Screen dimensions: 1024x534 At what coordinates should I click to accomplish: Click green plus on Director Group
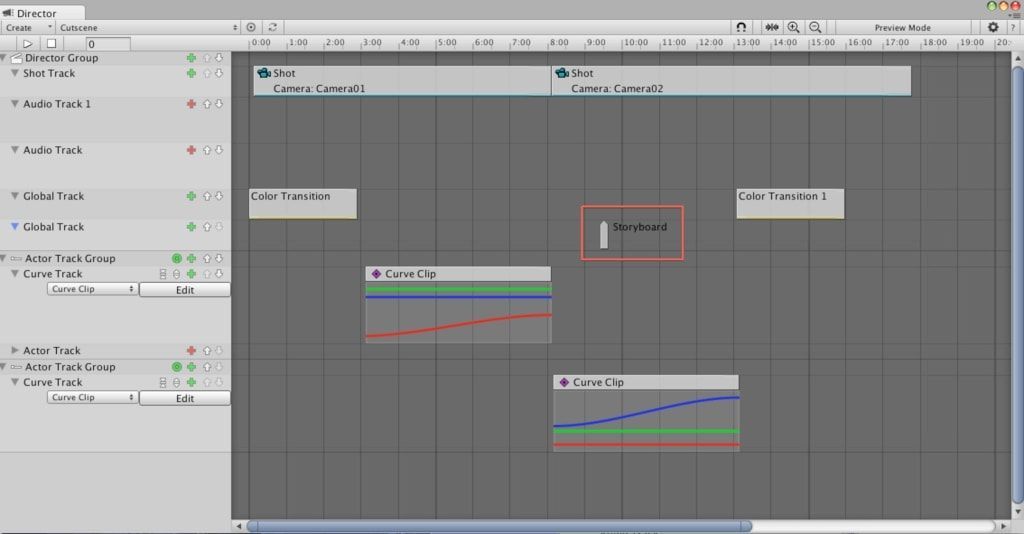(191, 58)
